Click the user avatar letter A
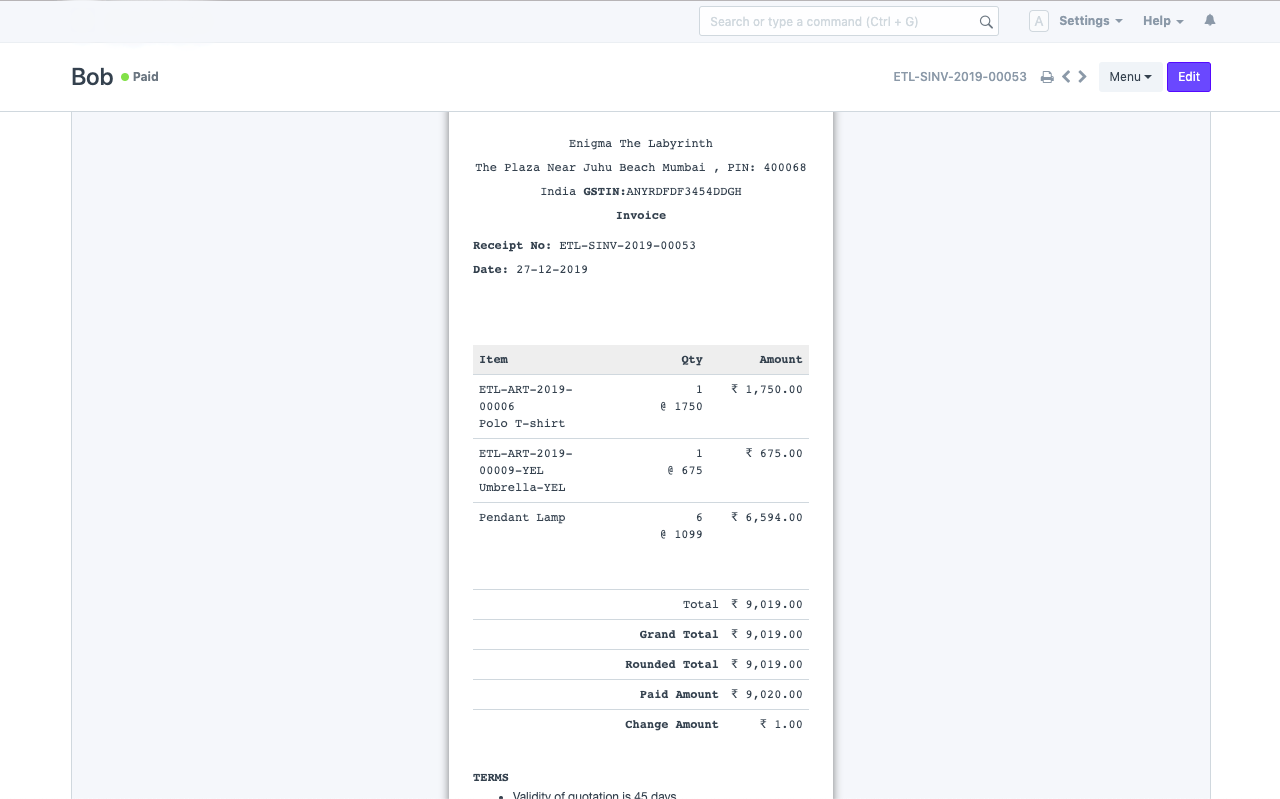 pyautogui.click(x=1039, y=21)
